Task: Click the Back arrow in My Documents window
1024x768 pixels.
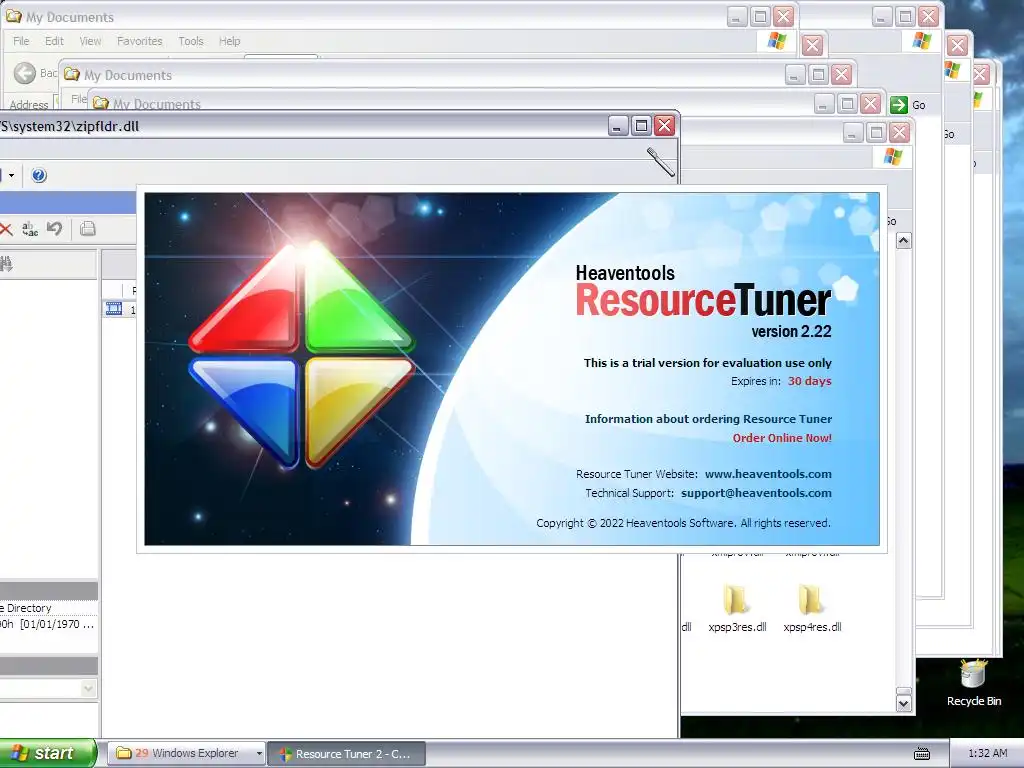Action: [25, 73]
